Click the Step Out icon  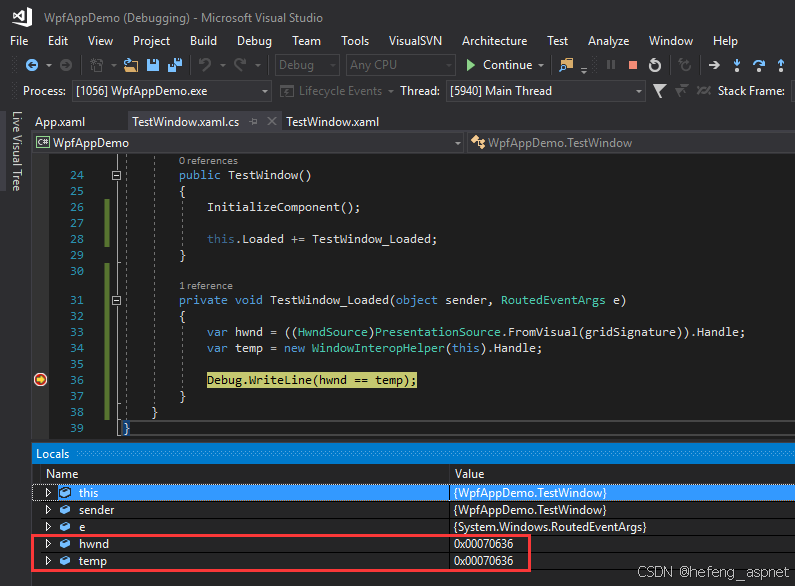point(781,65)
